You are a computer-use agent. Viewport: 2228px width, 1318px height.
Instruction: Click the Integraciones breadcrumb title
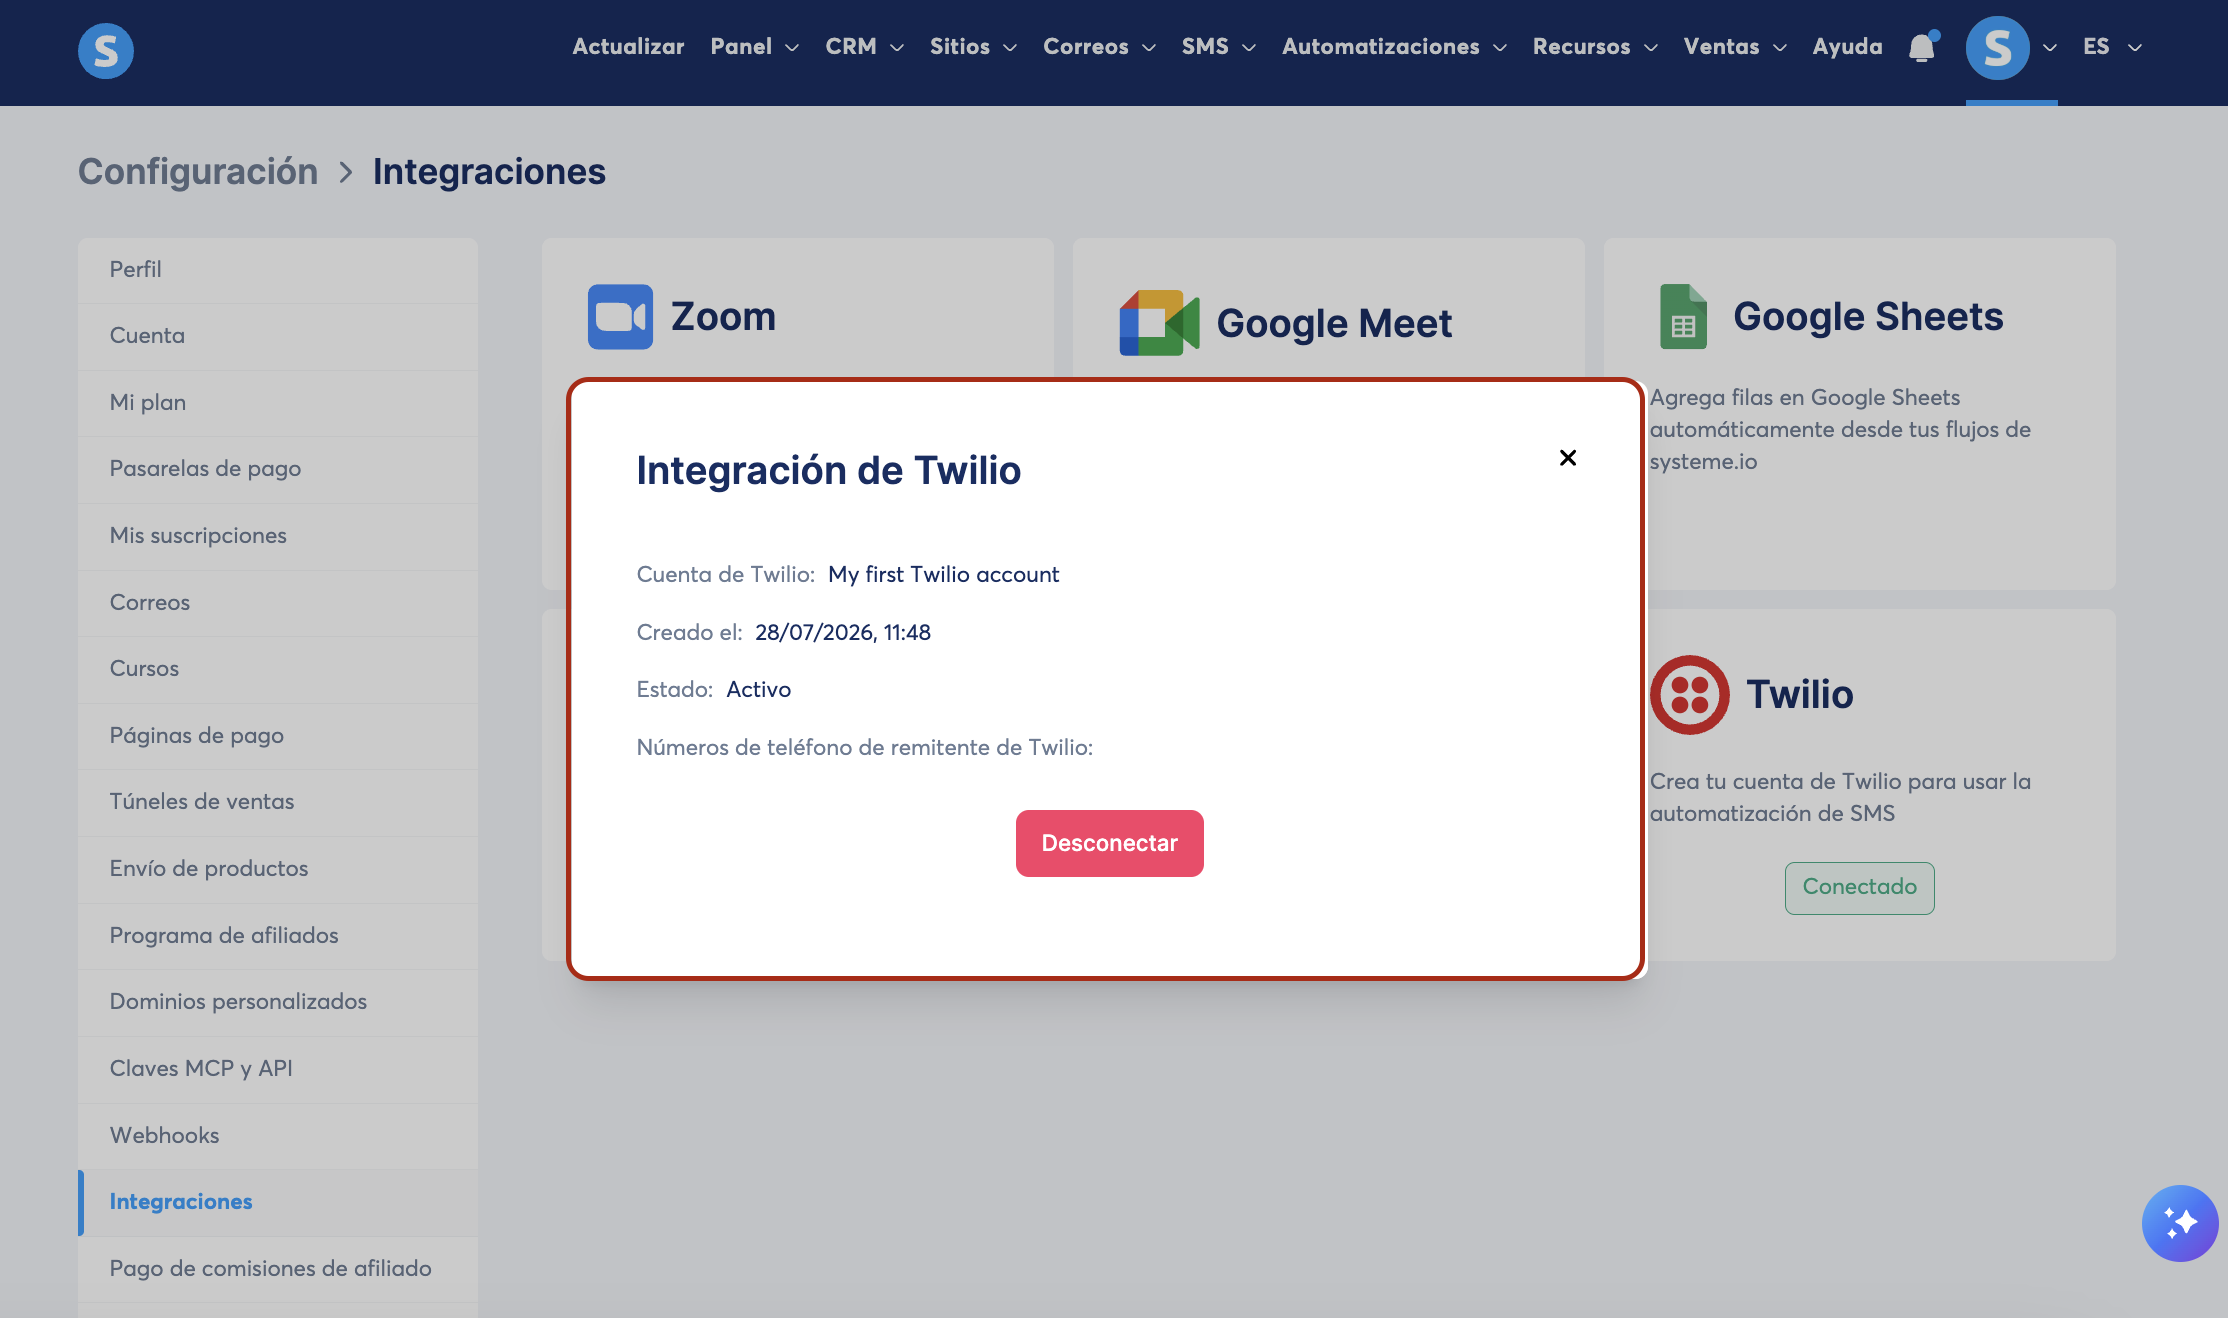coord(489,172)
